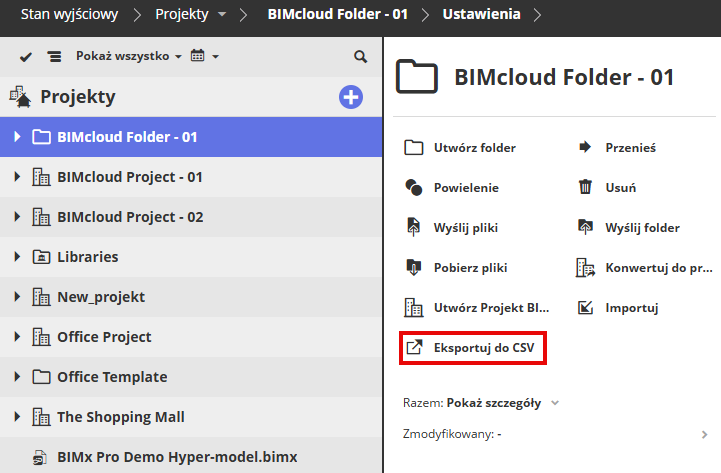
Task: Select BIMx Pro Demo Hyper-model.bimx file
Action: tap(191, 455)
